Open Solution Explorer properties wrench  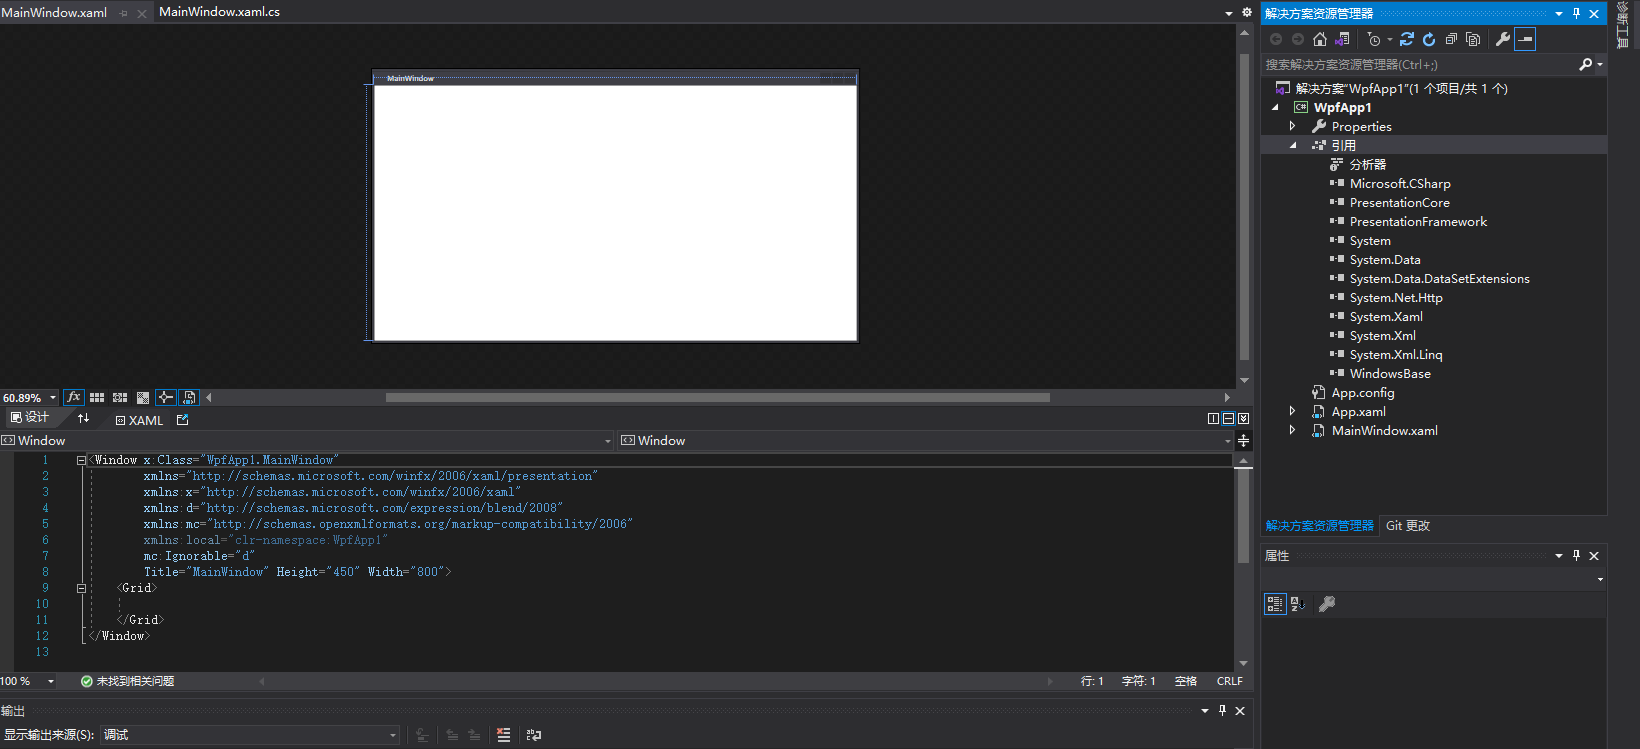pos(1502,39)
